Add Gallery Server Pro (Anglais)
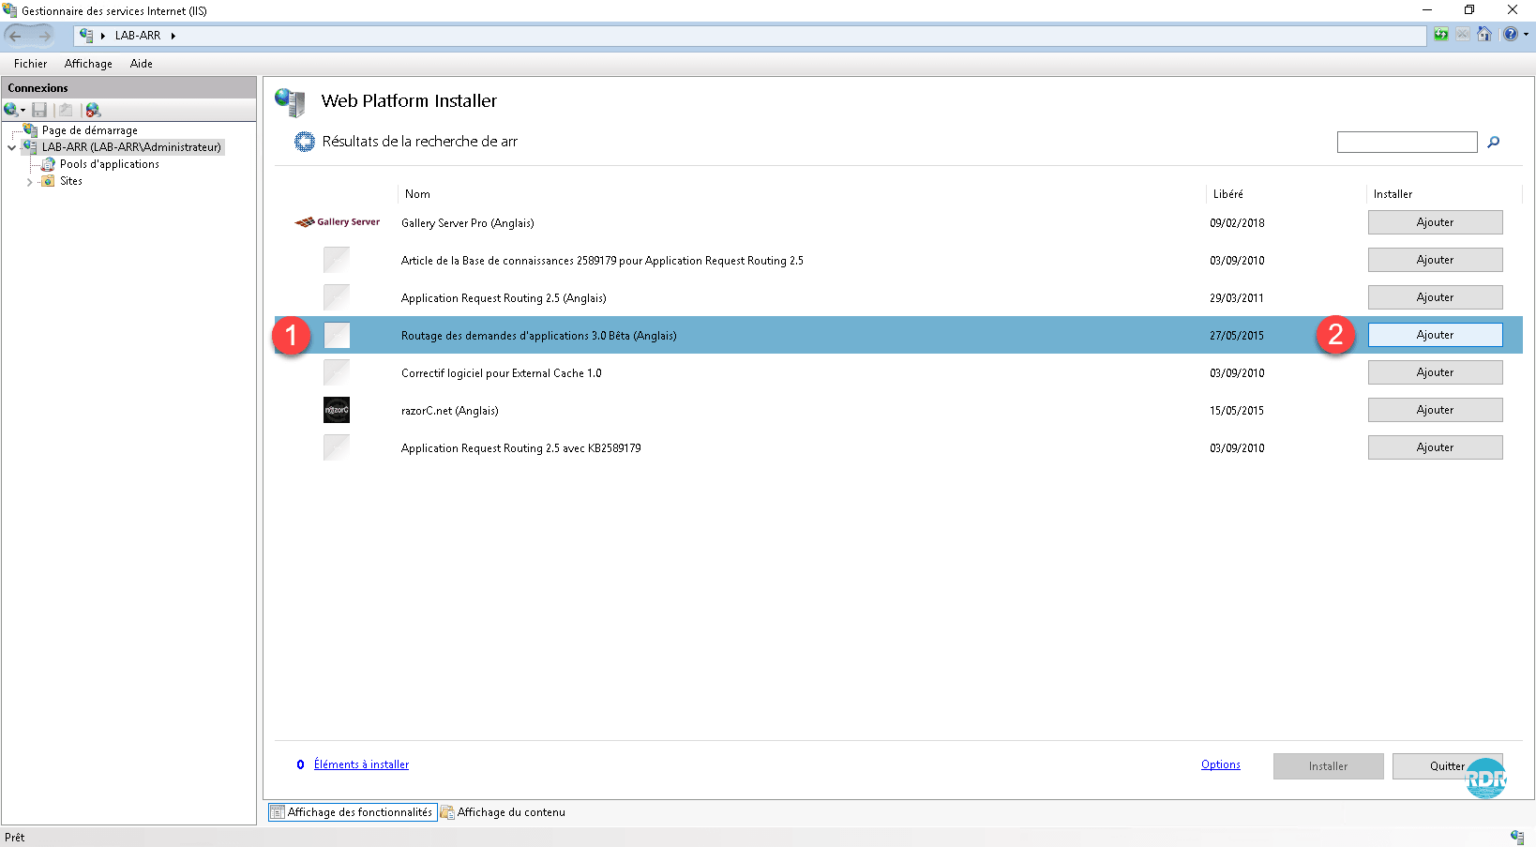Viewport: 1536px width, 847px height. coord(1435,222)
